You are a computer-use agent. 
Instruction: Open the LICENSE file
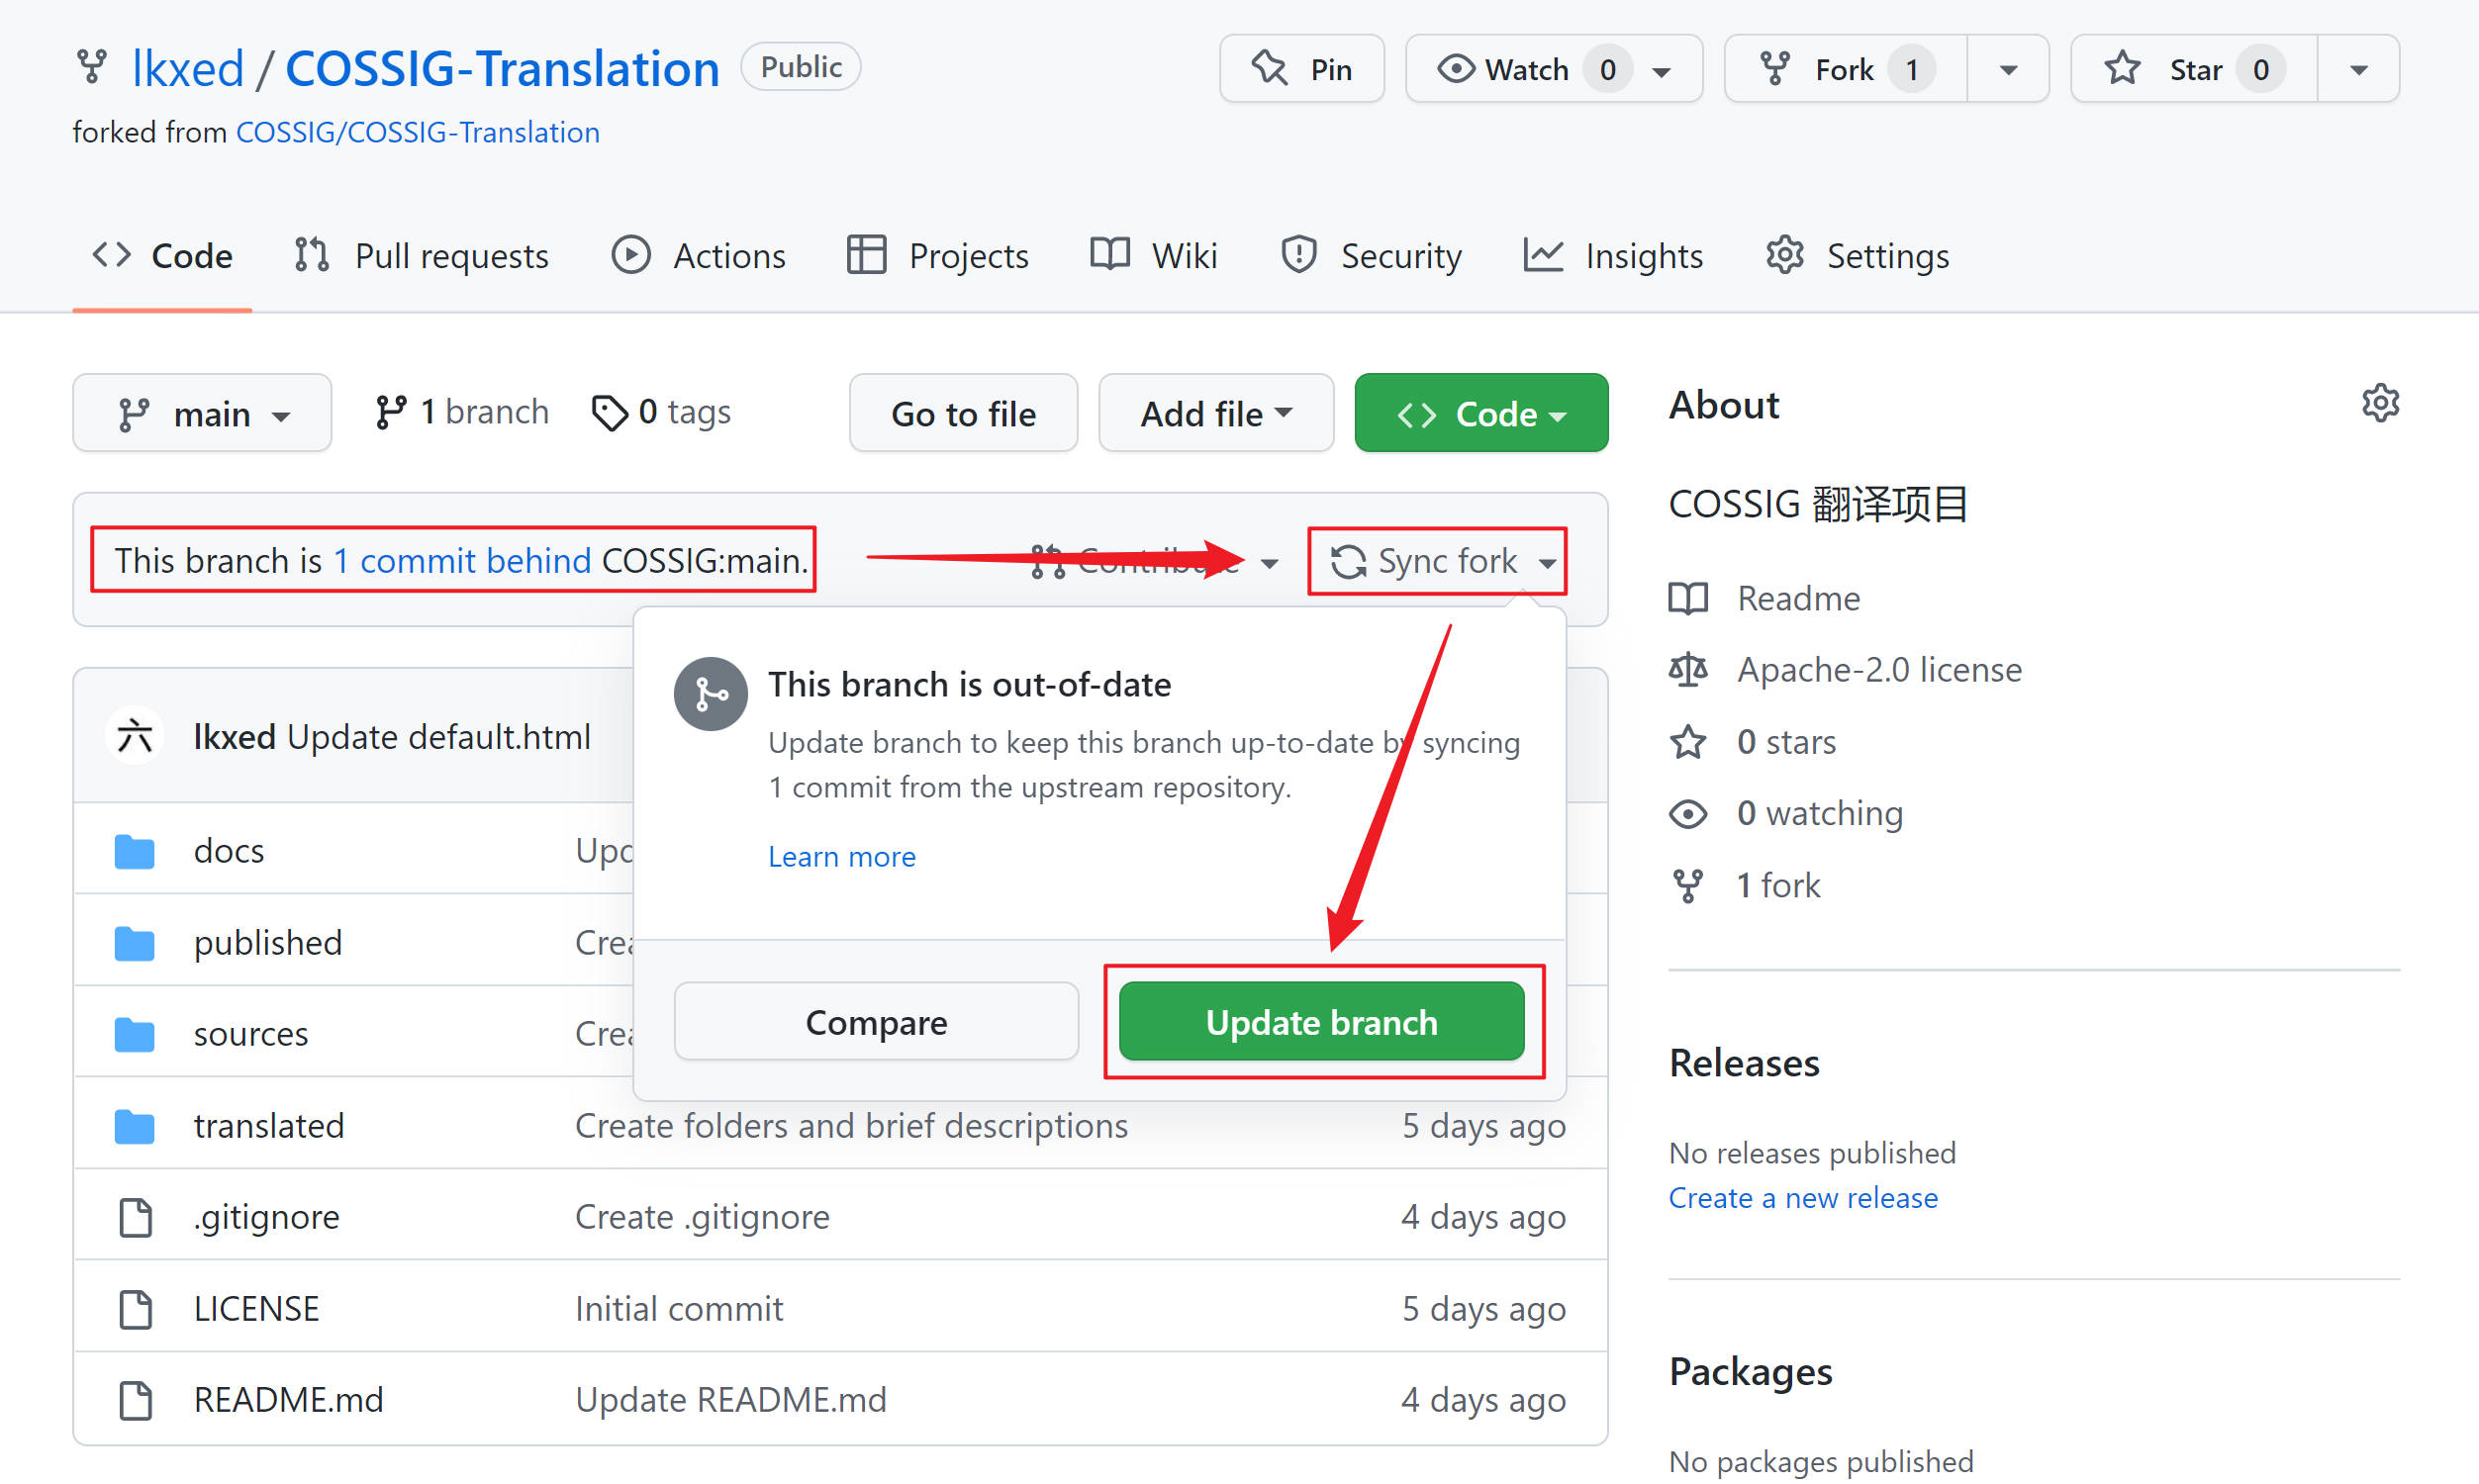257,1309
